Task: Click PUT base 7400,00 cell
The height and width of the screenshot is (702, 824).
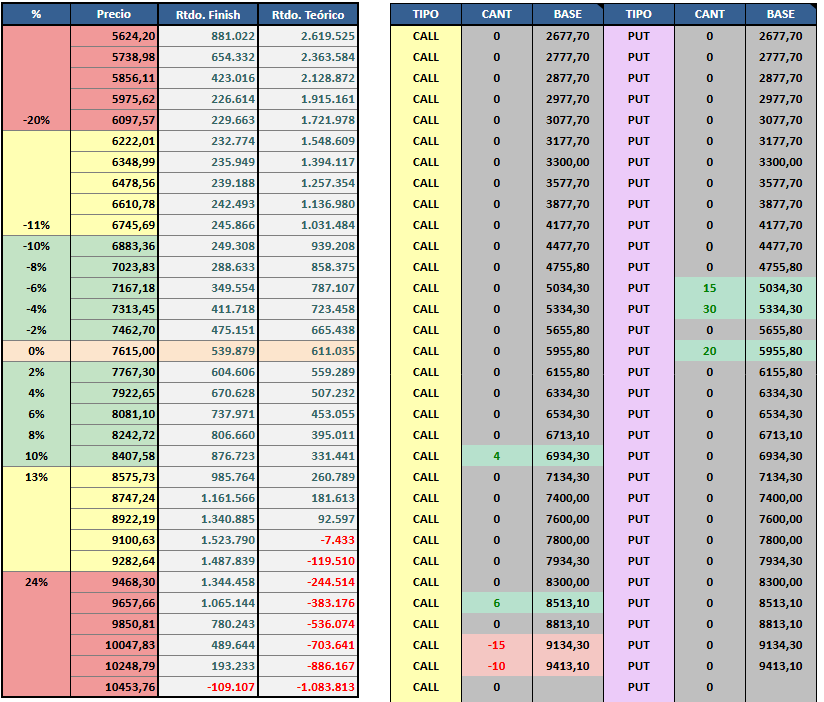Action: [x=780, y=498]
